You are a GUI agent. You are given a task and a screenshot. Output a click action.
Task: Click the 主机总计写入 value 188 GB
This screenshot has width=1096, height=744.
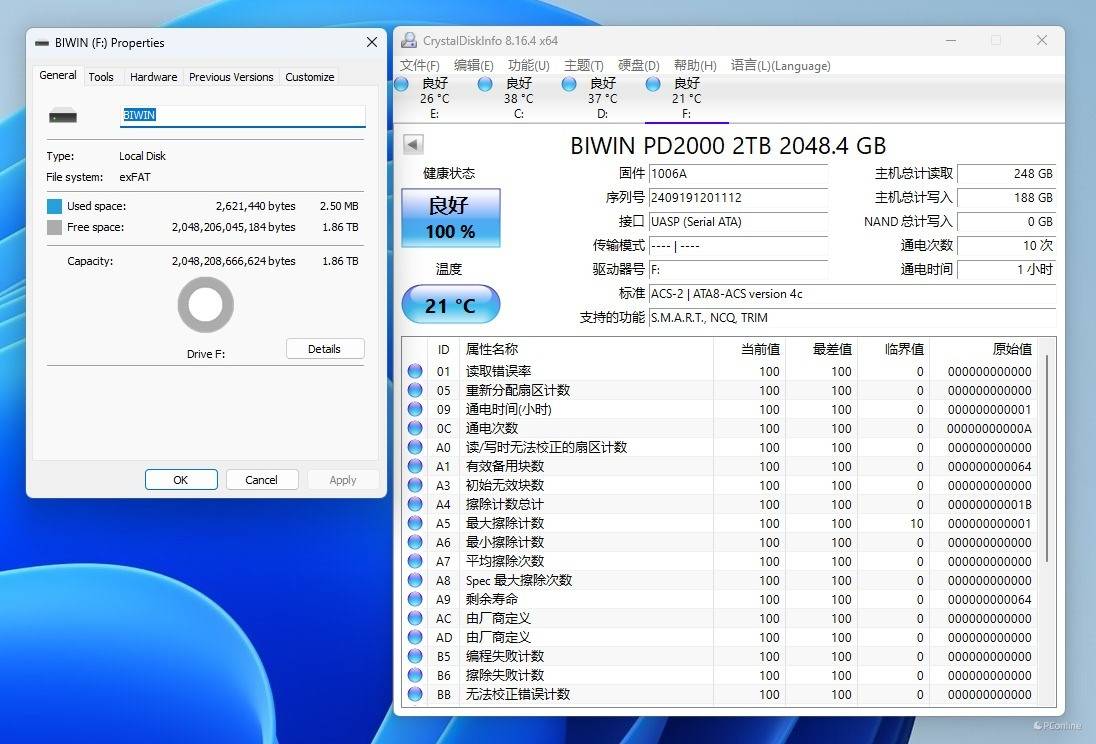click(1006, 198)
